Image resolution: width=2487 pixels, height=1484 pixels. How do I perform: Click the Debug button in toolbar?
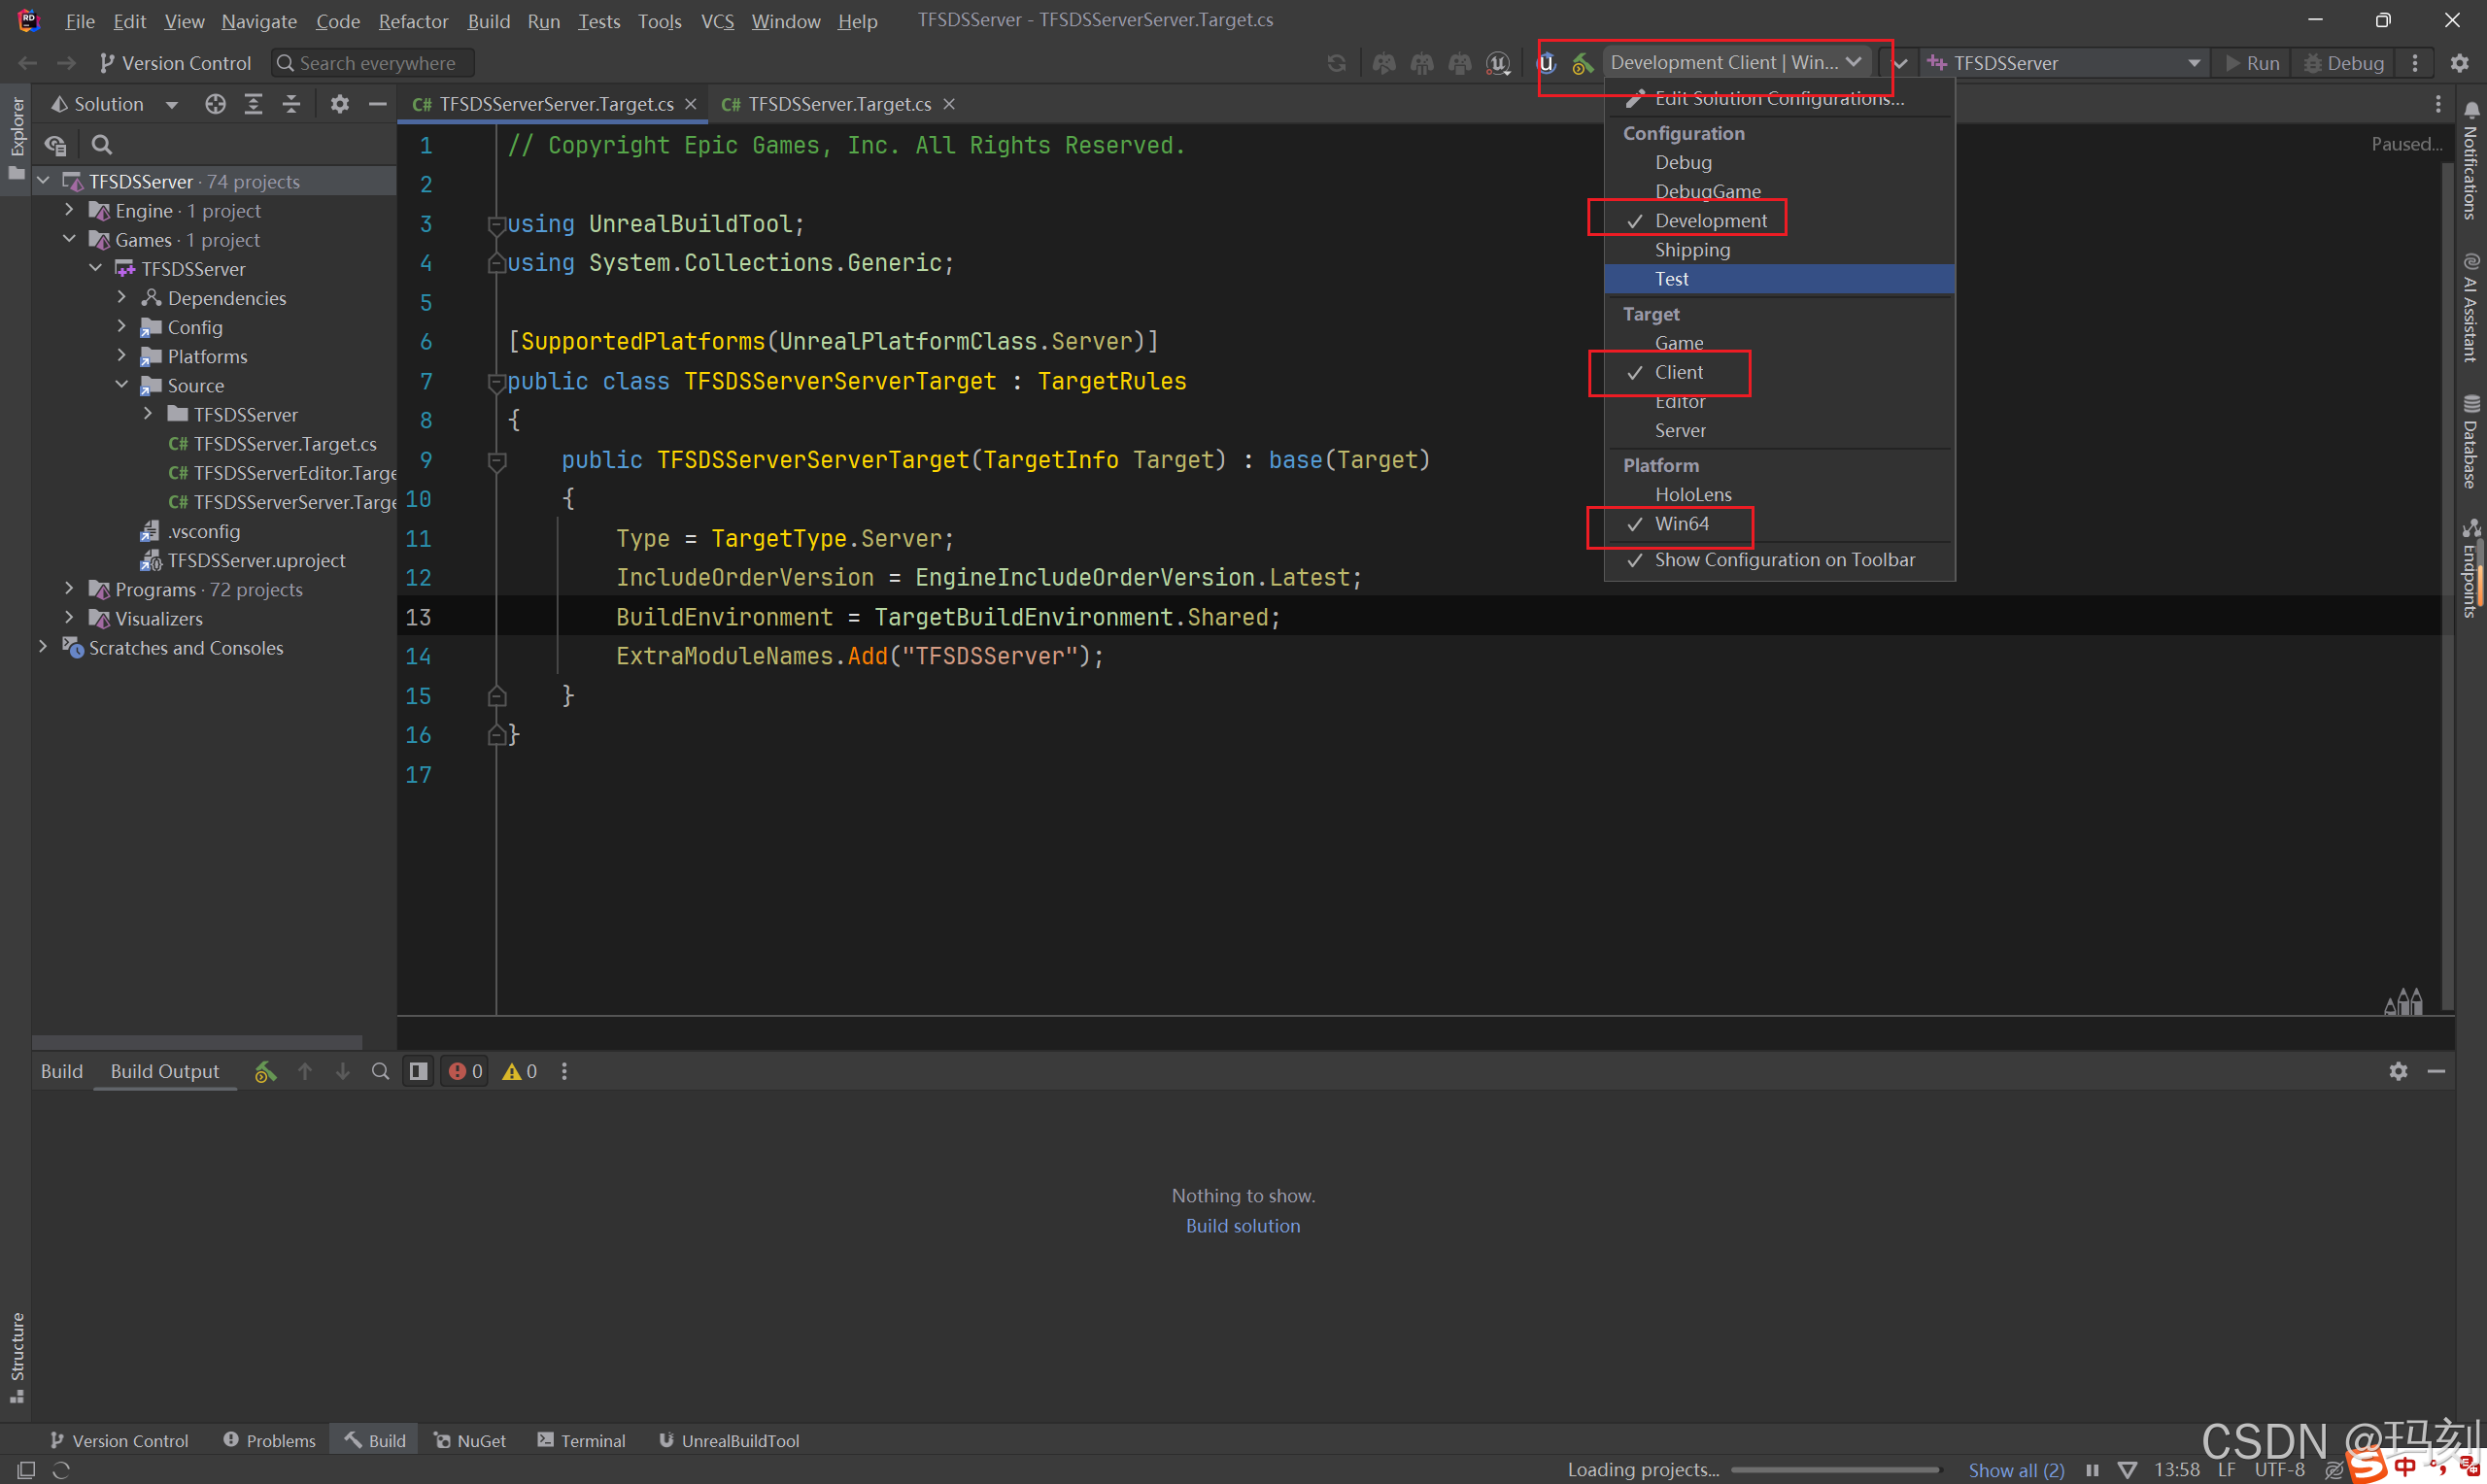[x=2344, y=63]
